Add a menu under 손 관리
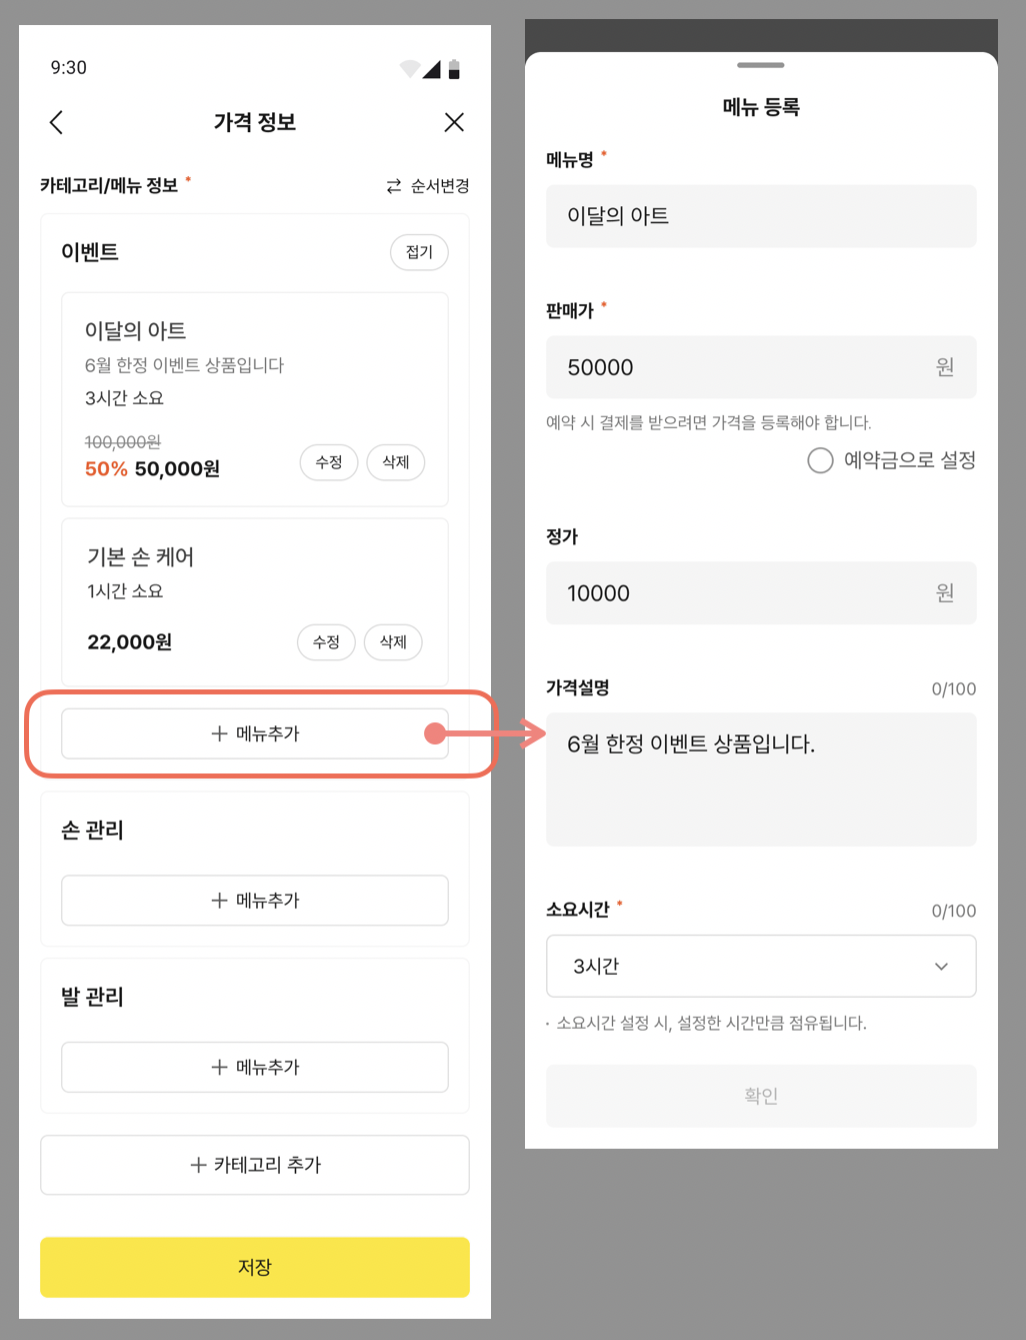The width and height of the screenshot is (1026, 1340). click(255, 901)
